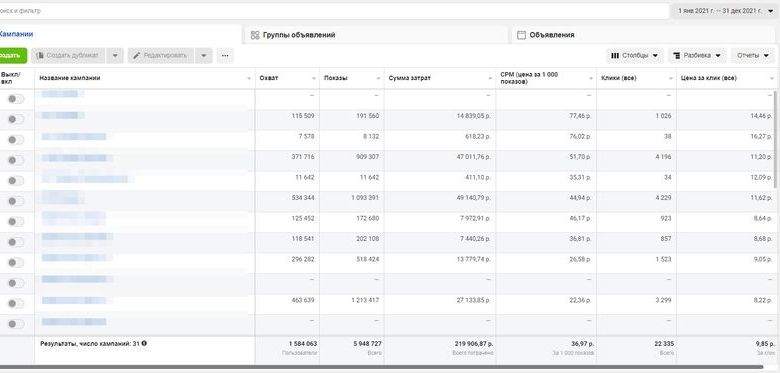Toggle campaign switch in 7 972,91 р. row
The width and height of the screenshot is (780, 373).
[15, 221]
